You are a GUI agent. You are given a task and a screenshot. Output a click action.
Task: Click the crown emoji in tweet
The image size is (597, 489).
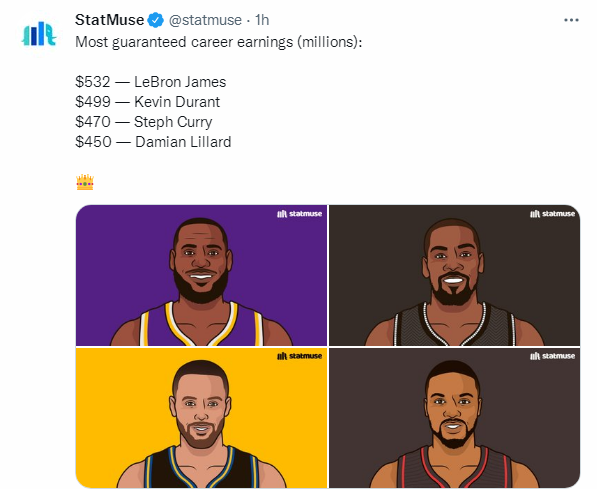85,182
